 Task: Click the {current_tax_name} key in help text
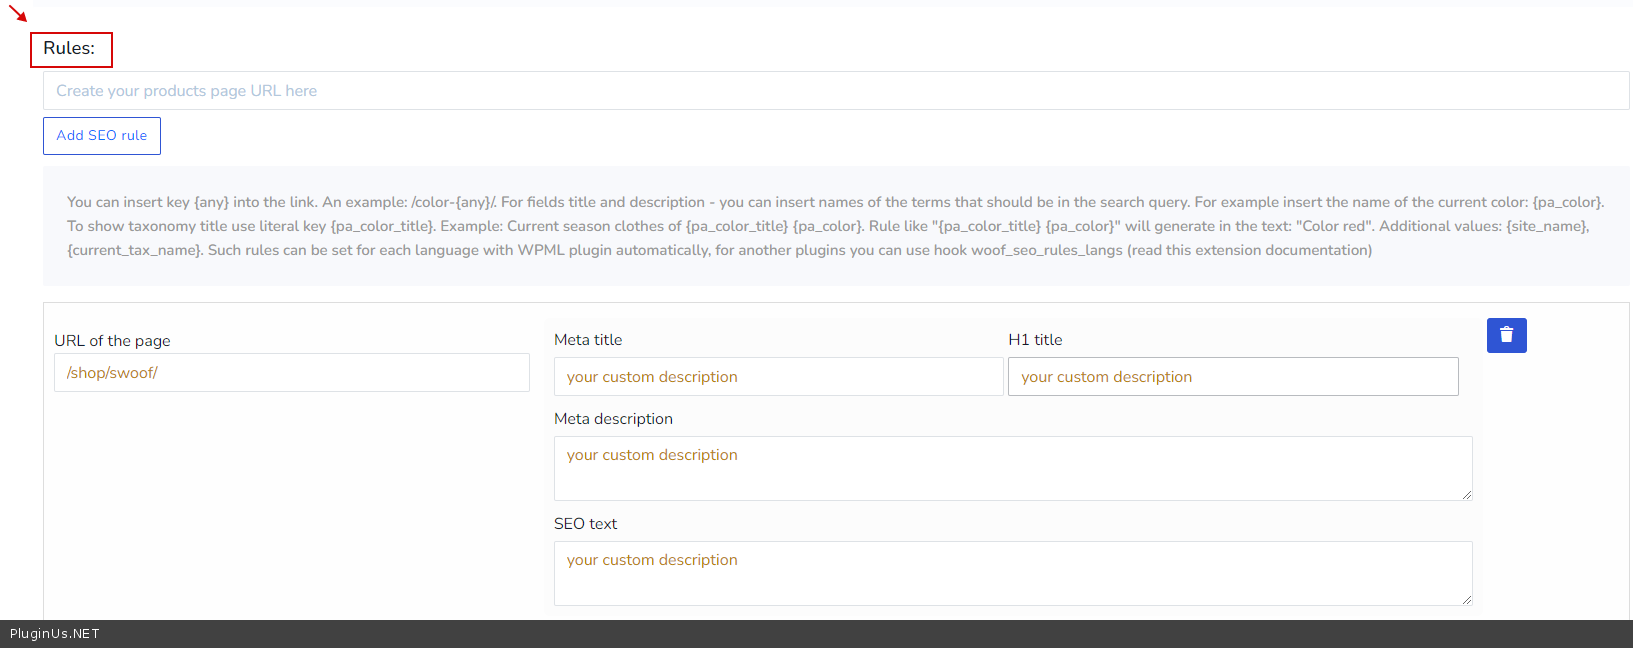click(x=135, y=250)
